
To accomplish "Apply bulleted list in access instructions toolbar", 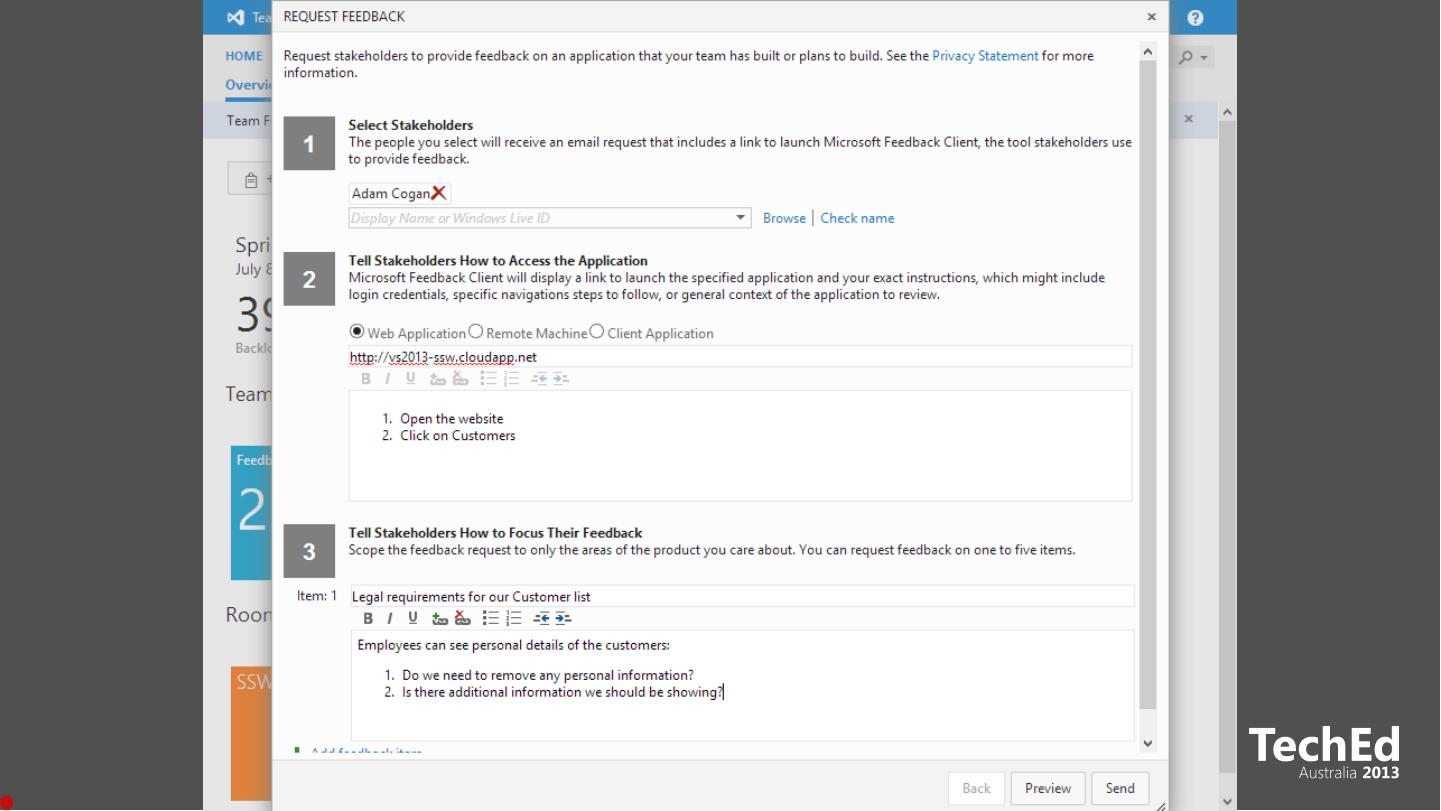I will pos(488,379).
